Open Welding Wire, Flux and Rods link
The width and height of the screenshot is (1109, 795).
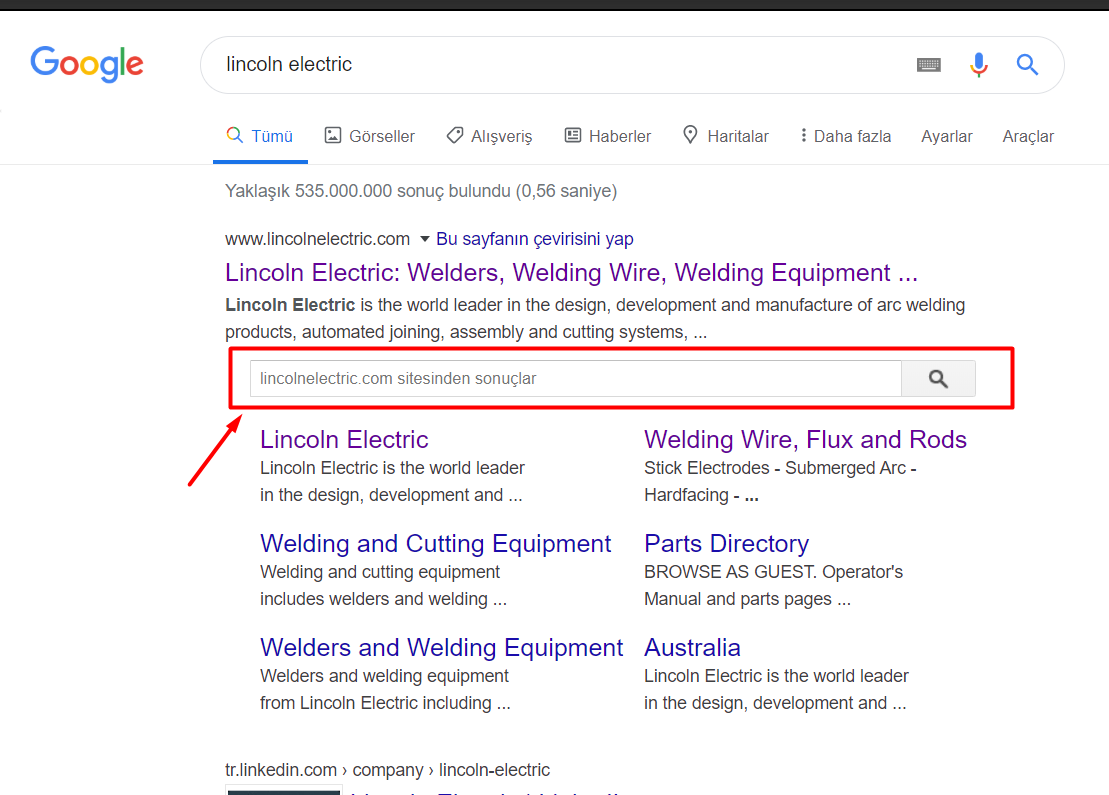coord(805,439)
